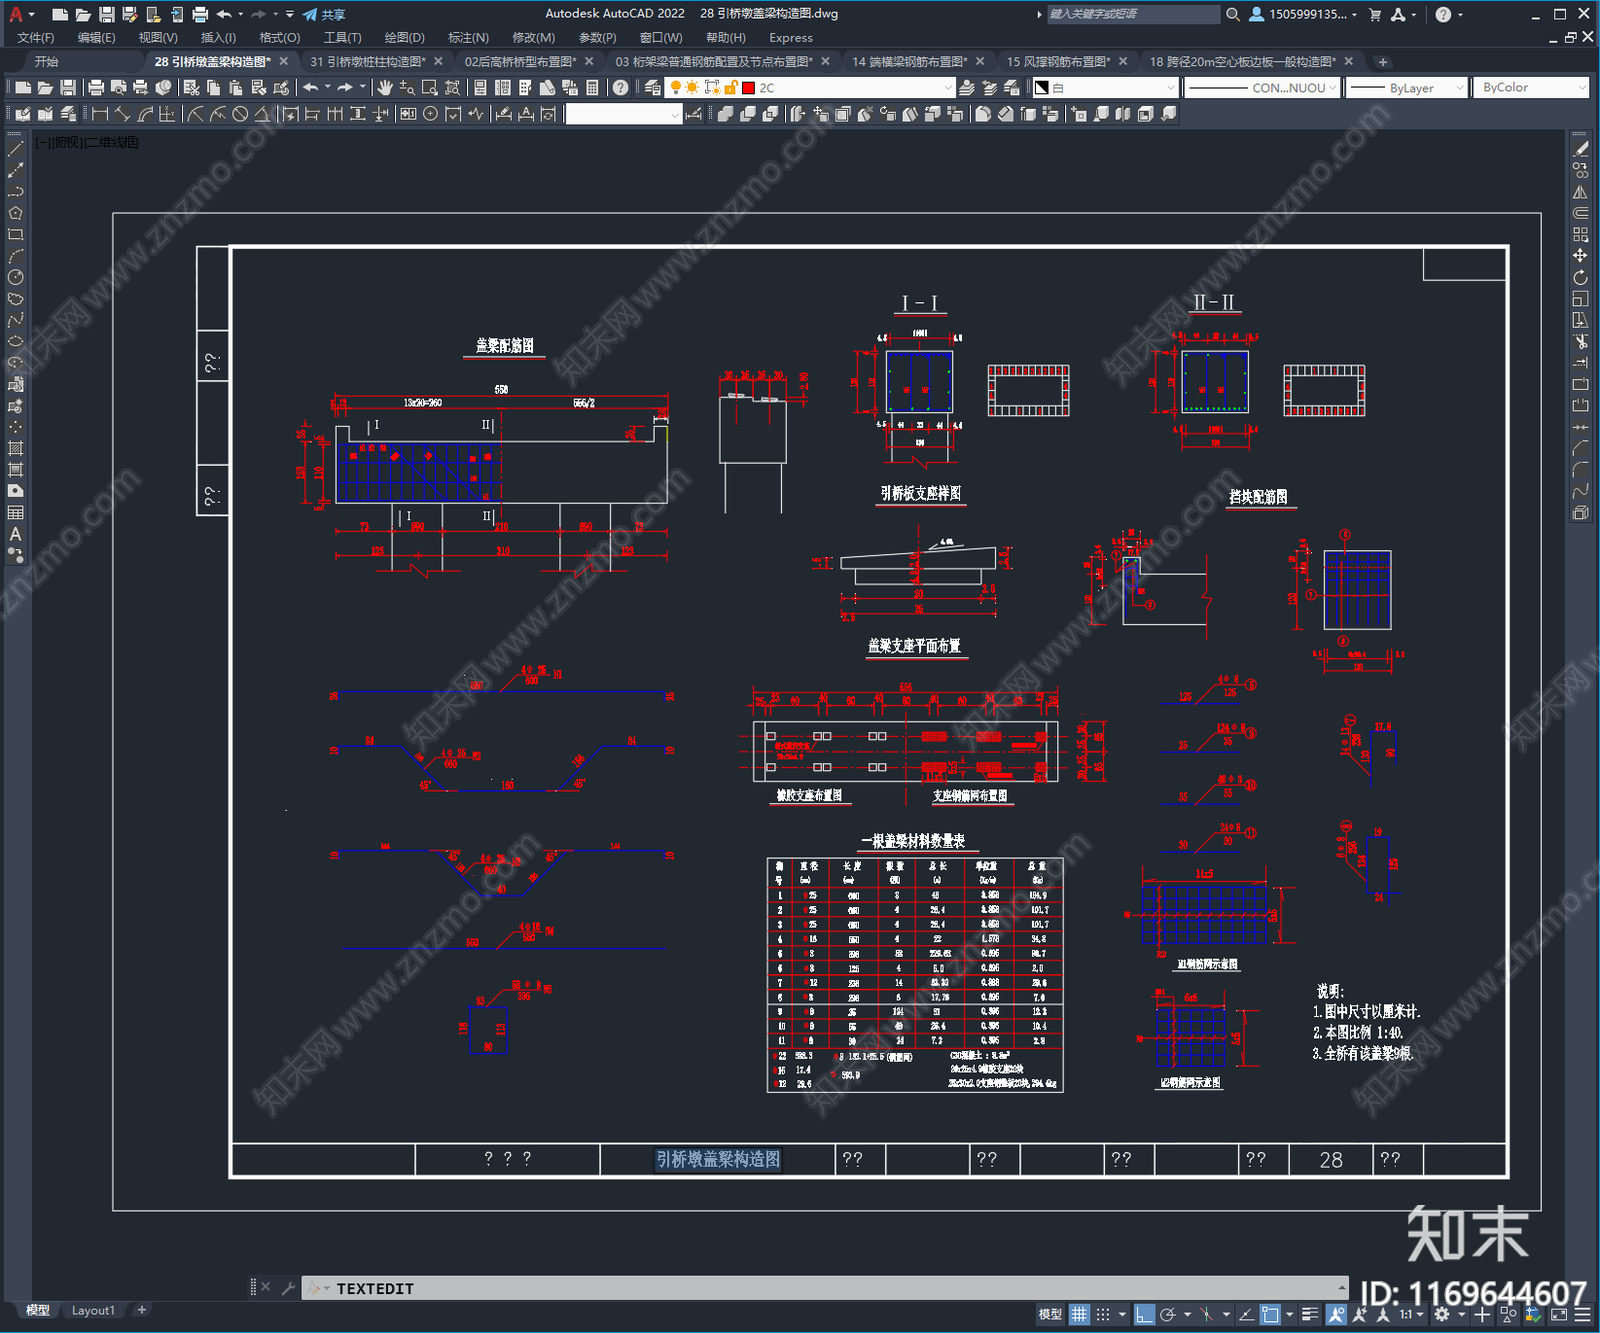Toggle polar tracking in status bar
Image resolution: width=1600 pixels, height=1333 pixels.
tap(1168, 1314)
